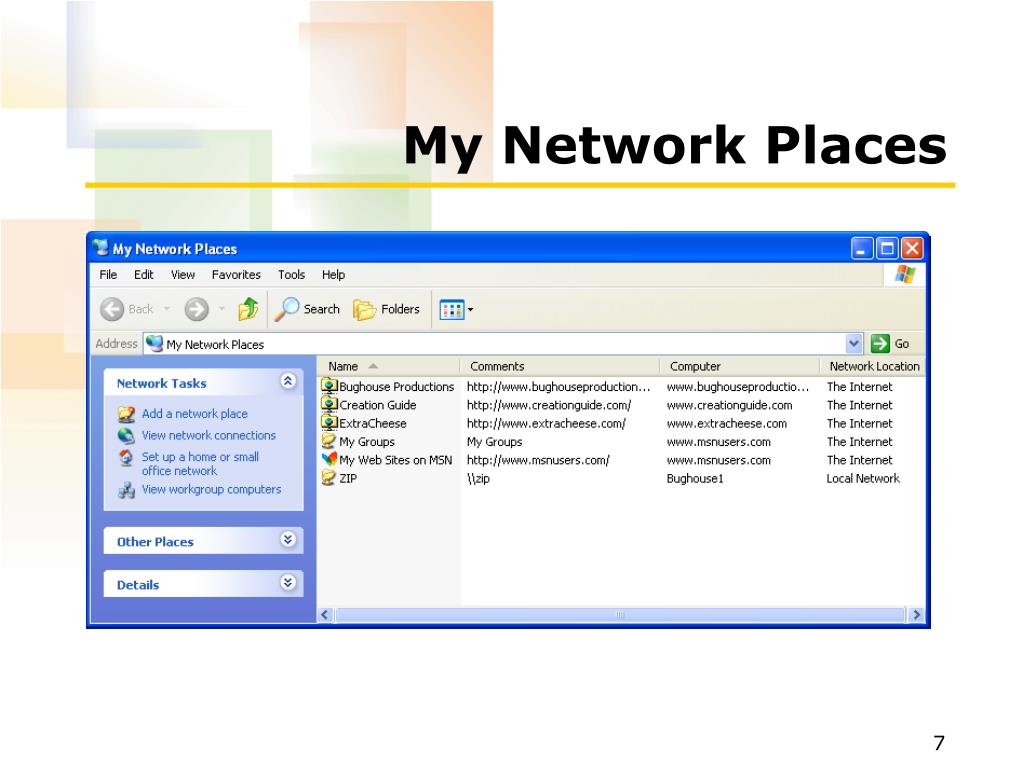Click the Network Location column header
The image size is (1024, 768).
[x=872, y=366]
